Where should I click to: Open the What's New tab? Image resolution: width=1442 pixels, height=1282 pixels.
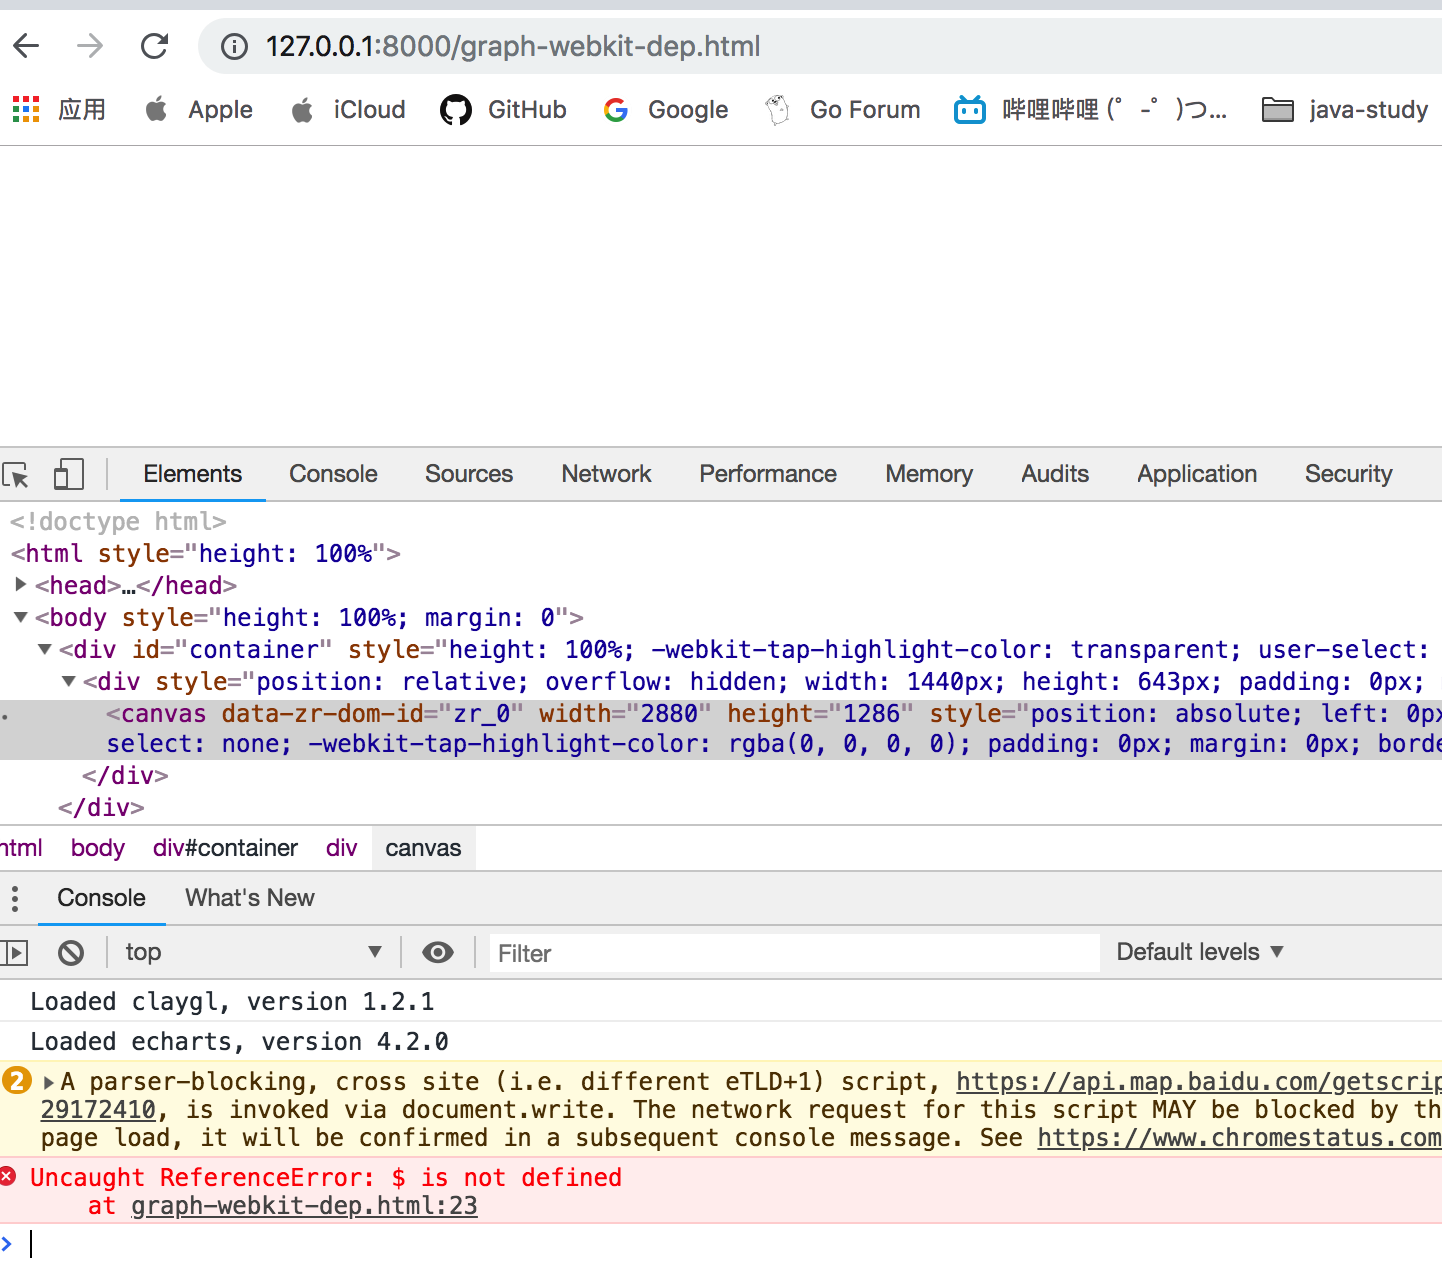[x=249, y=898]
